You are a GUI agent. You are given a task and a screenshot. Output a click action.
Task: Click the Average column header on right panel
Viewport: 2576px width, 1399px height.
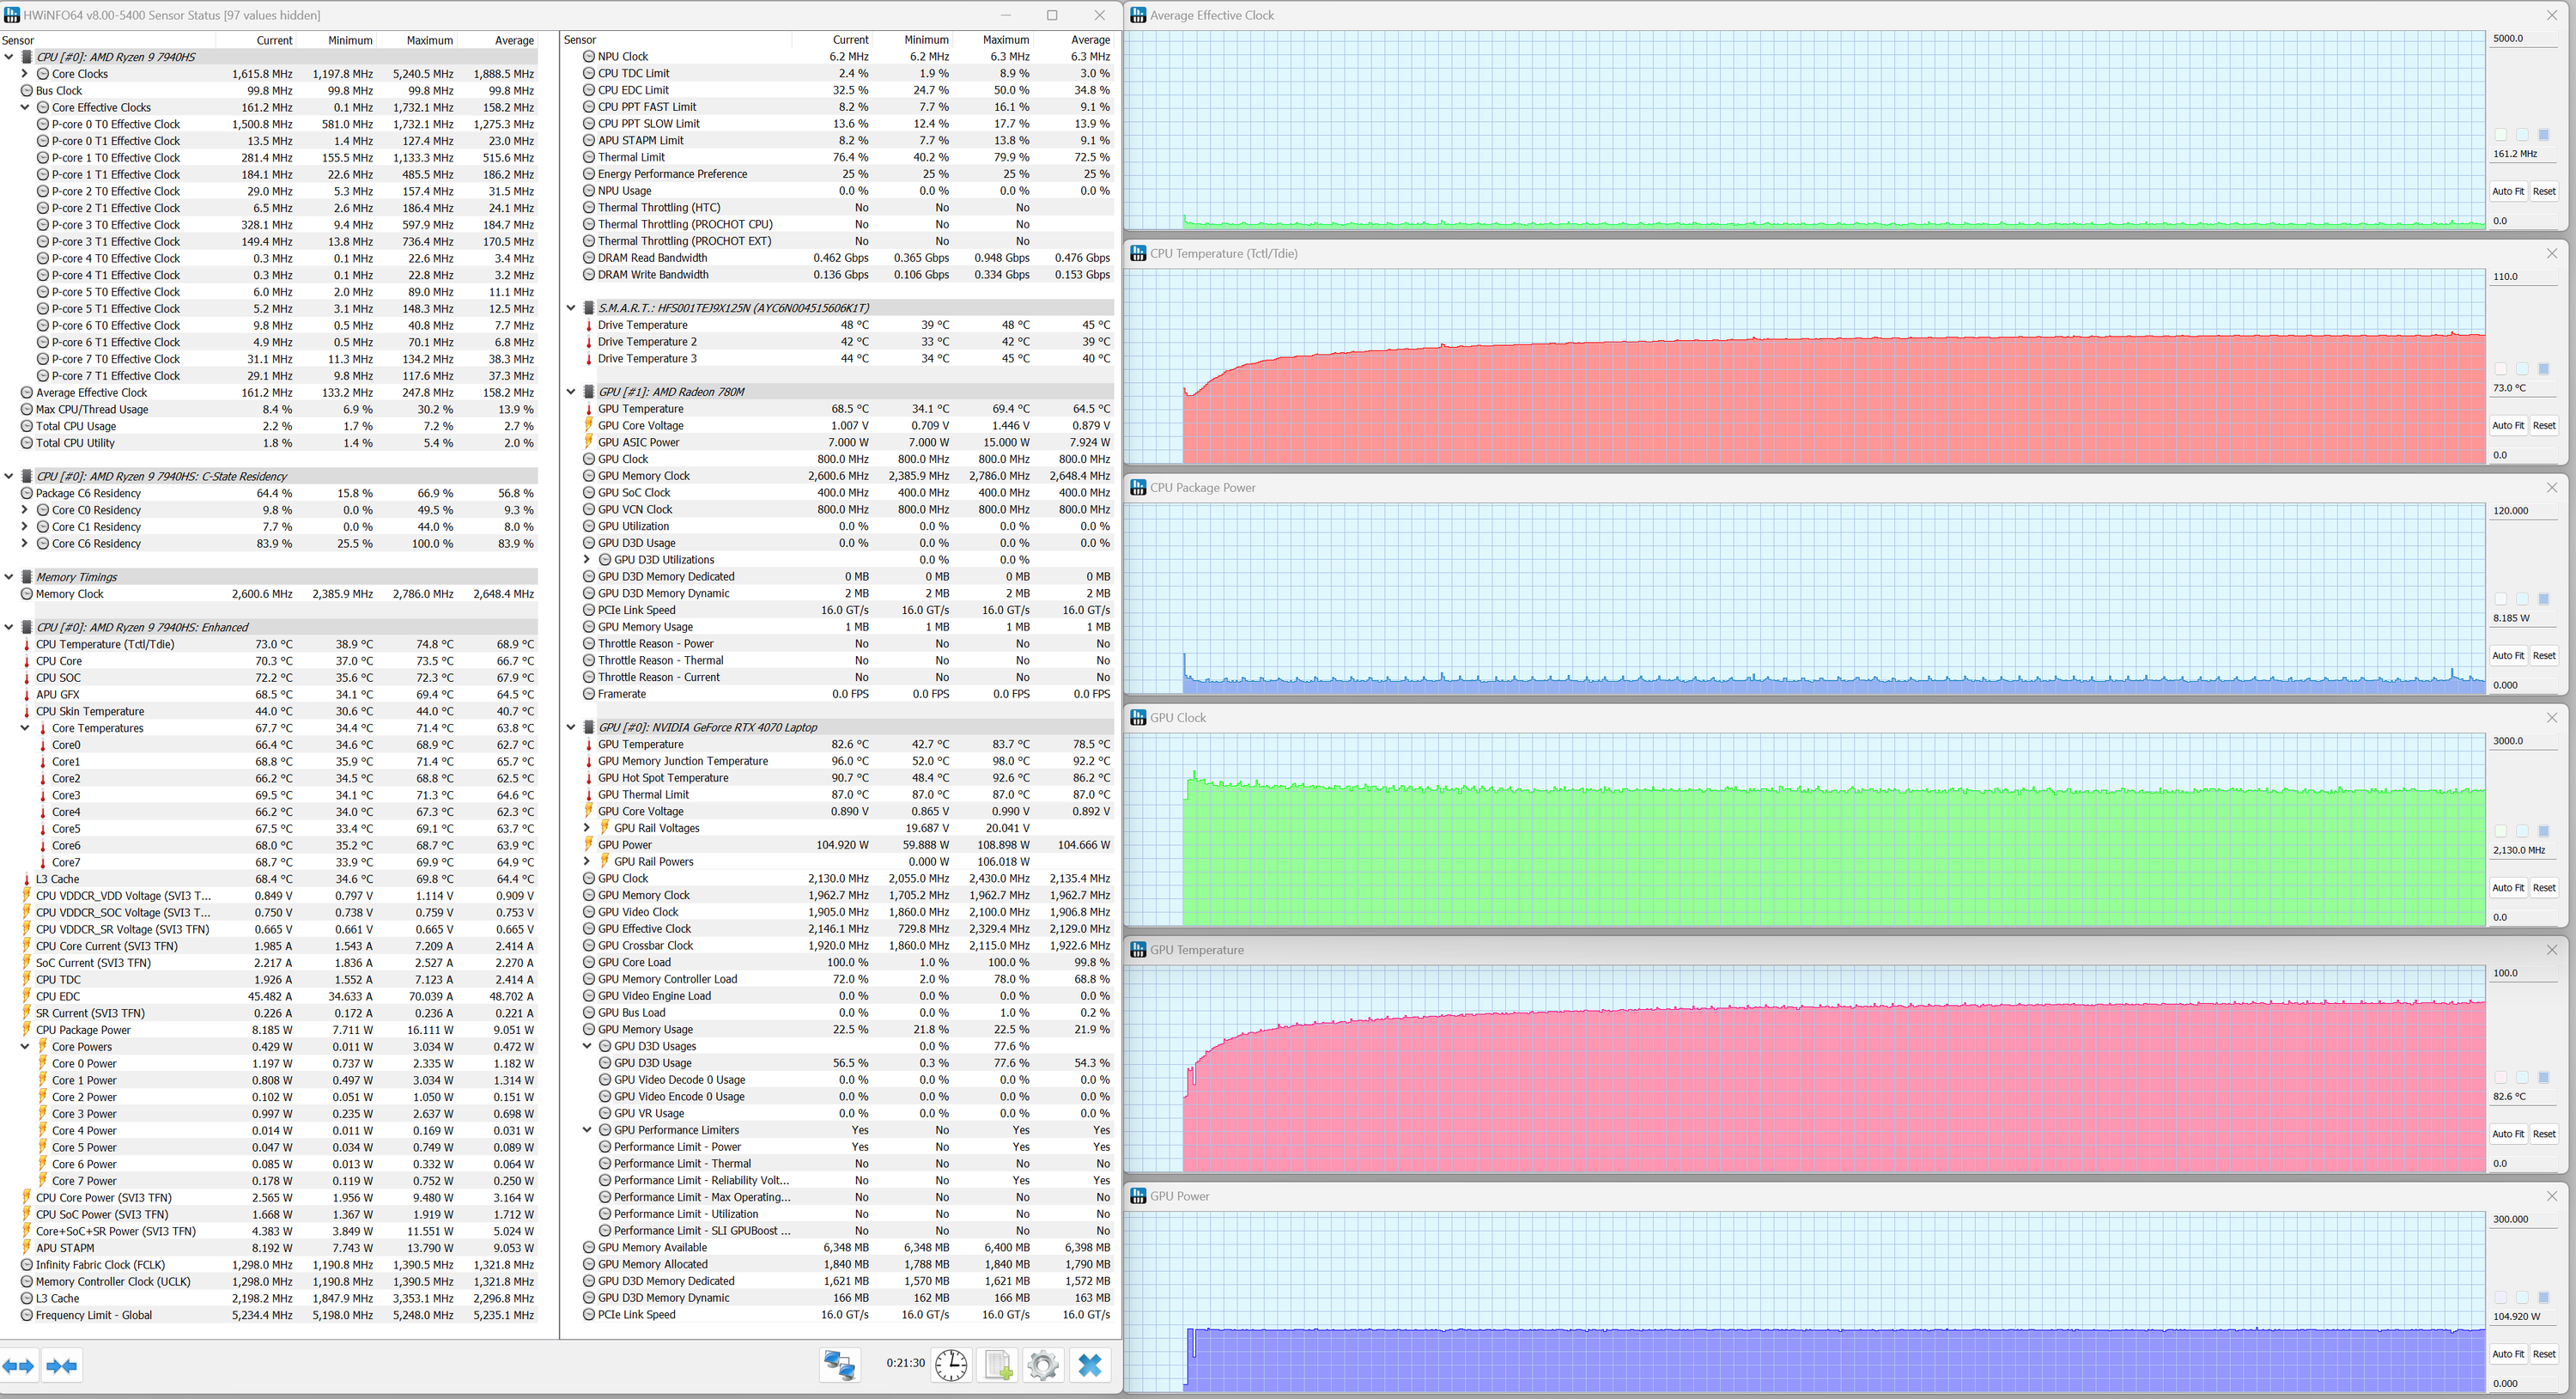(1090, 40)
